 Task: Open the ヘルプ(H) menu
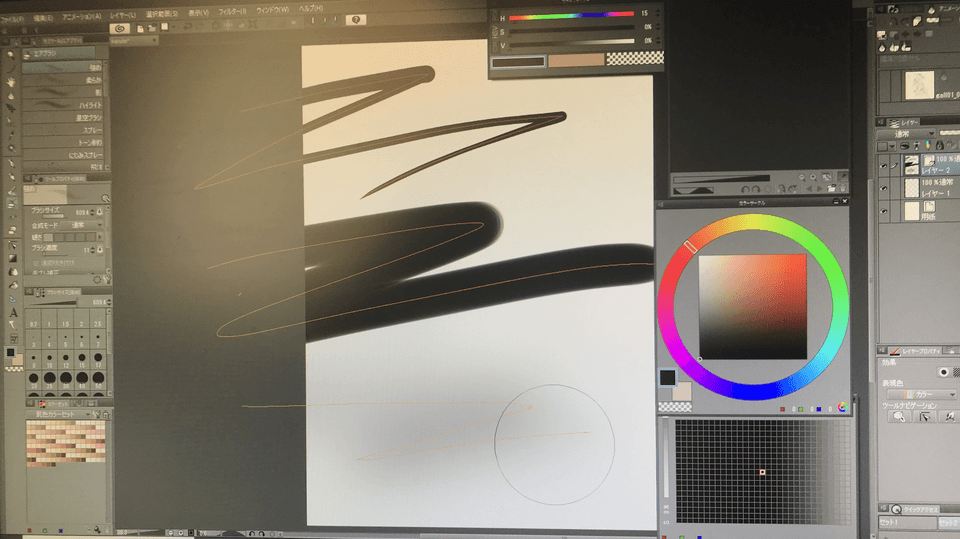click(x=311, y=9)
